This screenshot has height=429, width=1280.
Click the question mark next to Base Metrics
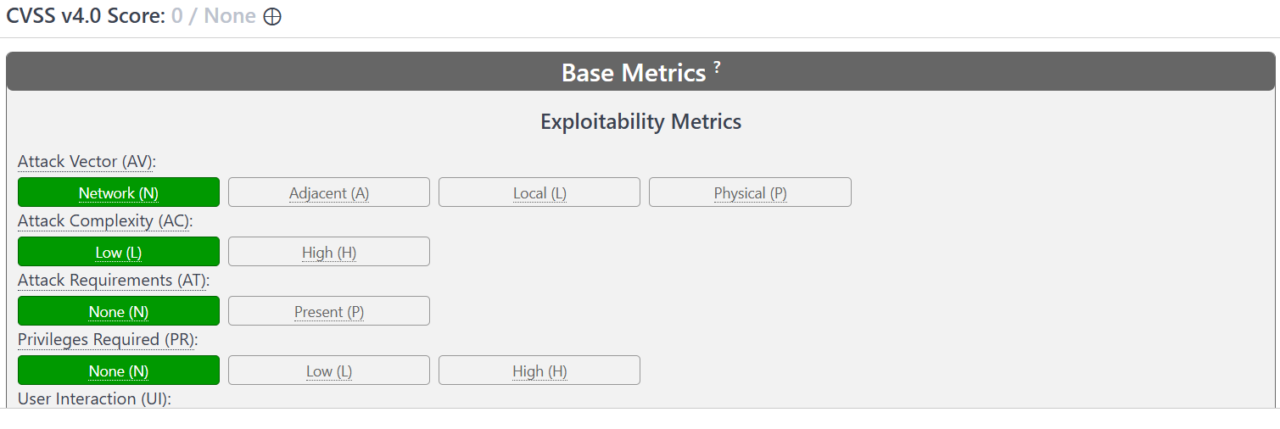click(x=717, y=68)
